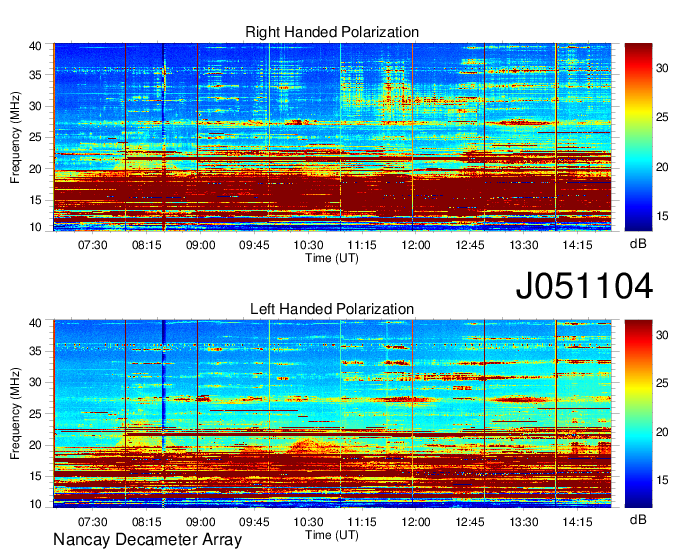Image resolution: width=680 pixels, height=552 pixels.
Task: Click the bottom panel color bar
Action: pos(638,414)
